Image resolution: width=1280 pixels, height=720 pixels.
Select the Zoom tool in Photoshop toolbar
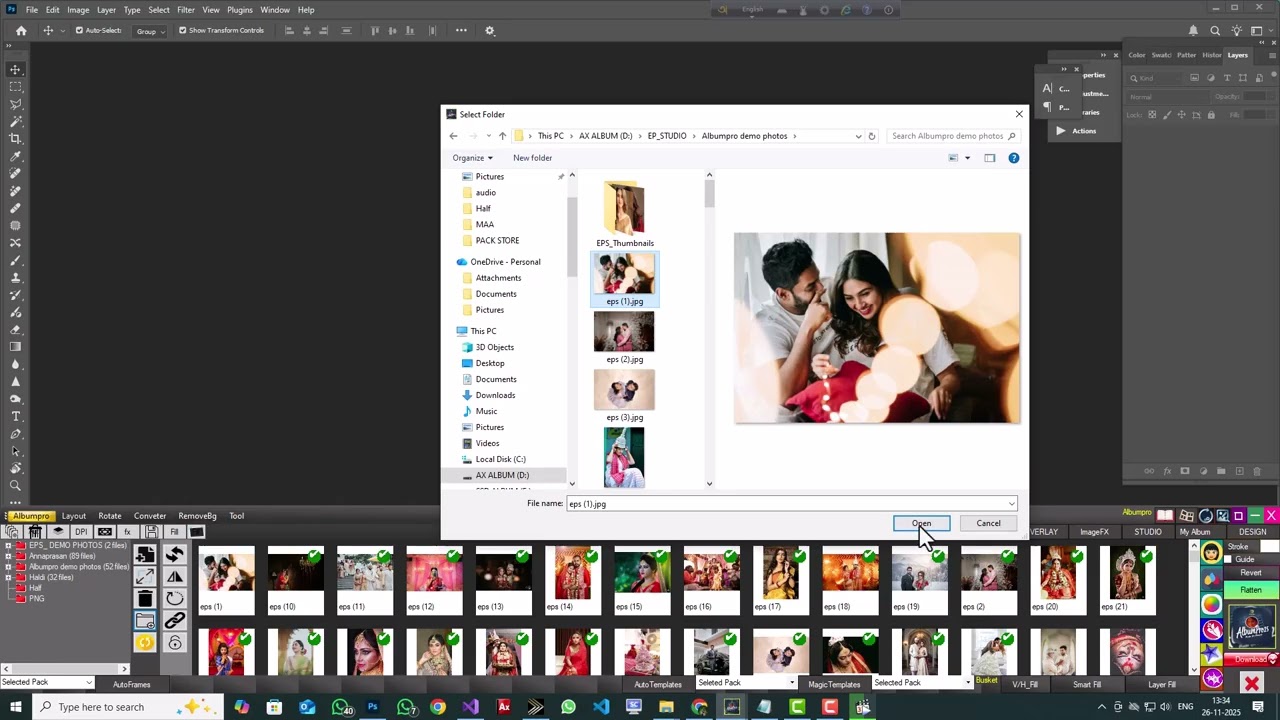(16, 485)
